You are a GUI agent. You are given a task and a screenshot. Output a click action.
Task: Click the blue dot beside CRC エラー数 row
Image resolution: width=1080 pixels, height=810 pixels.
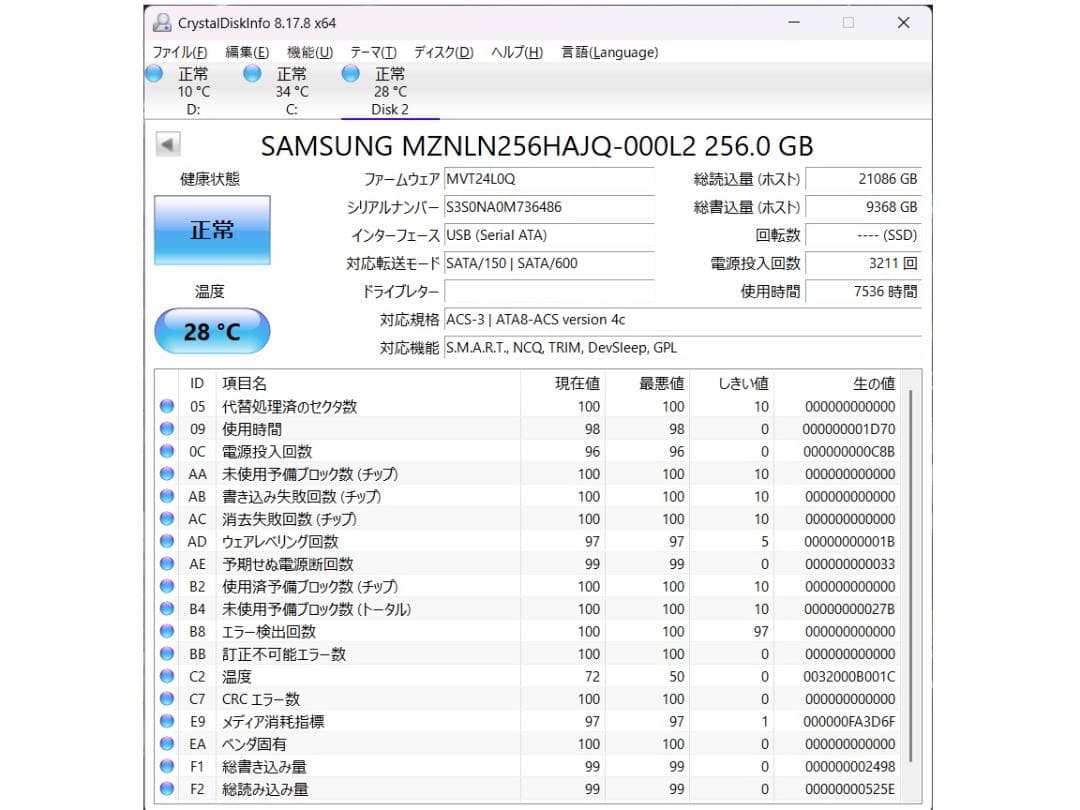(165, 699)
